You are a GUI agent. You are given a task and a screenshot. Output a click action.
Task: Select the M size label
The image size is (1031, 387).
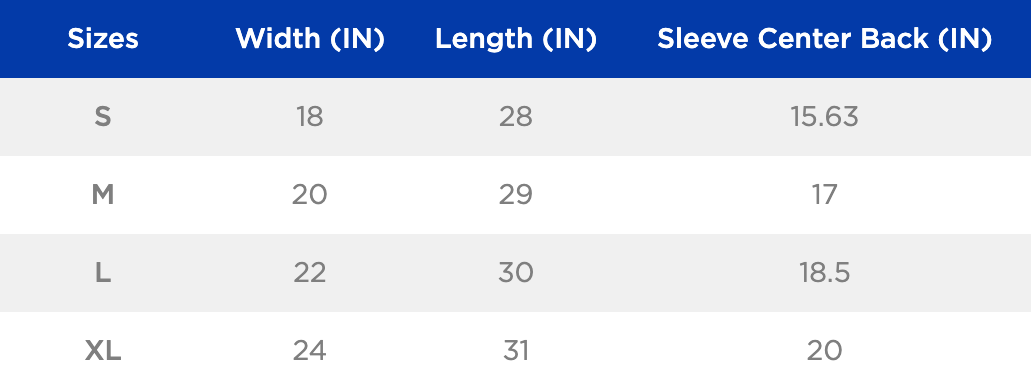(x=103, y=194)
